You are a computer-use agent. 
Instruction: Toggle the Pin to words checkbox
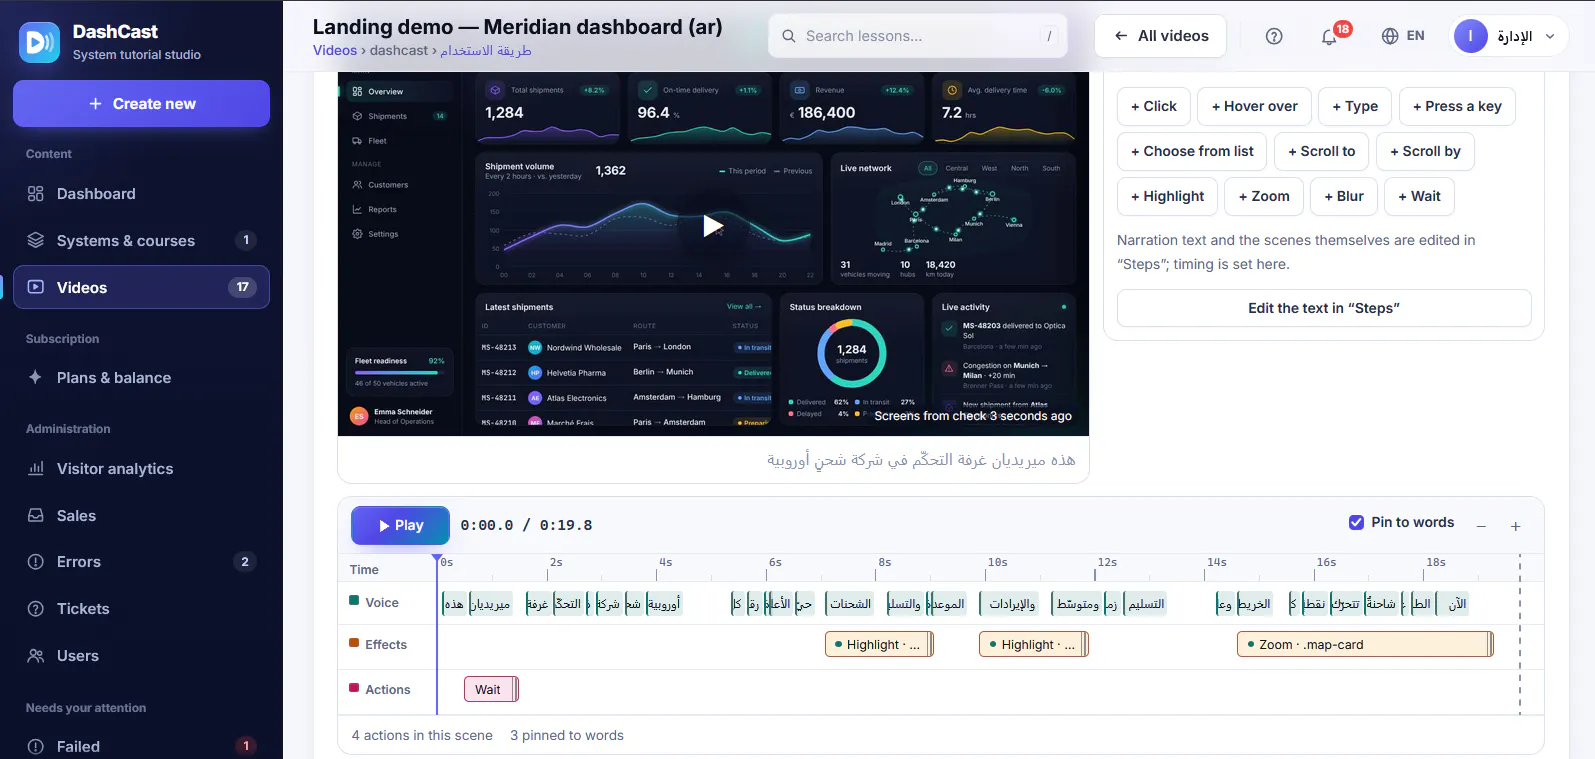tap(1356, 522)
